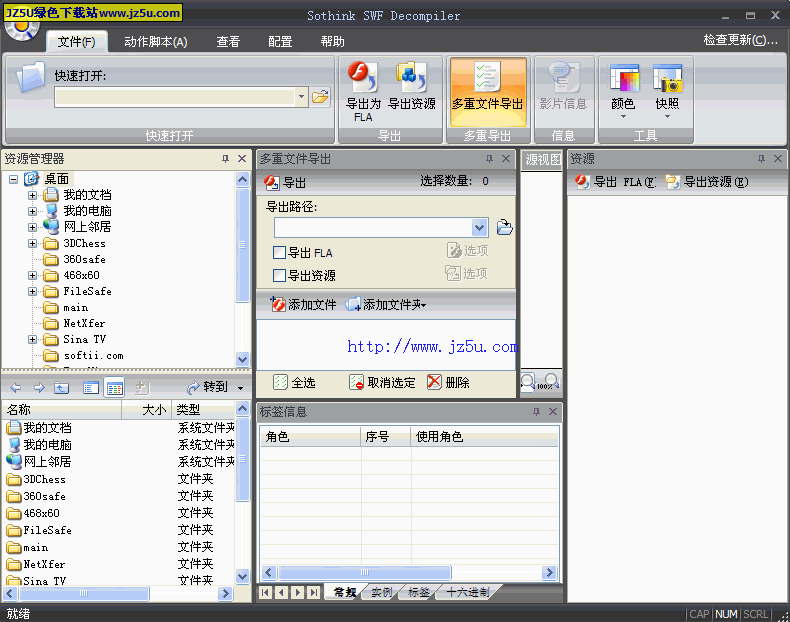Click the http://www.jz5u.com link
The image size is (790, 622).
point(432,347)
